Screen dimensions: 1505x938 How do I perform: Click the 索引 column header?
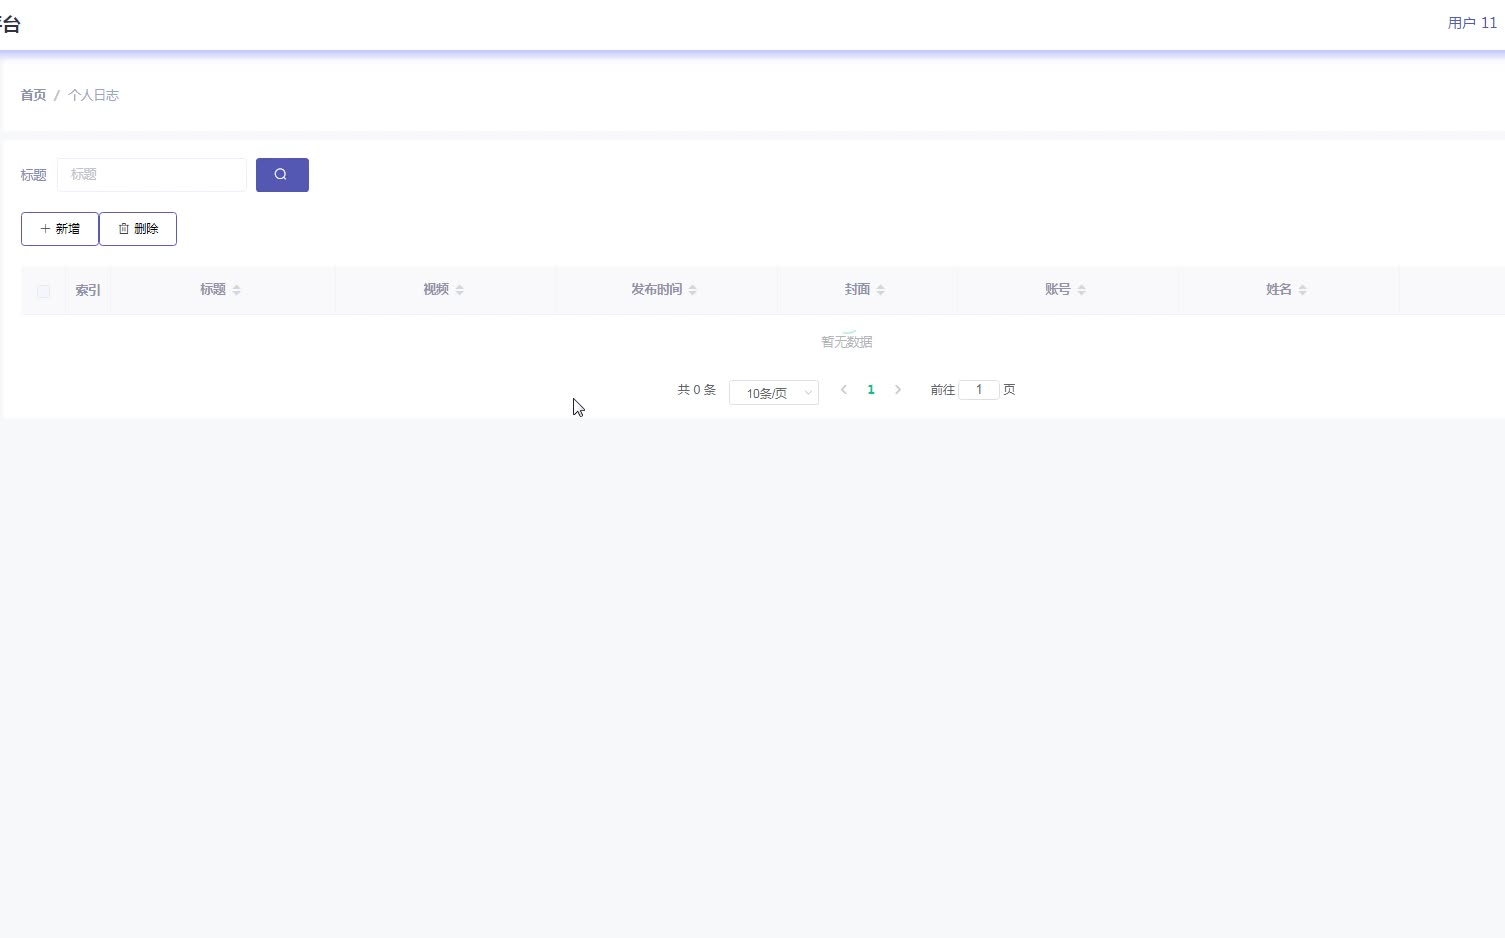coord(88,291)
